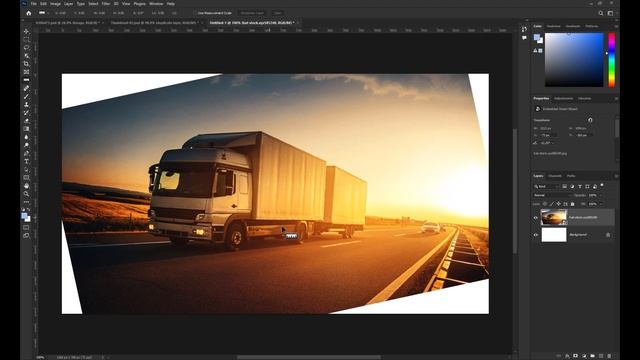Select the Frame tool
Image resolution: width=640 pixels, height=360 pixels.
tap(27, 72)
